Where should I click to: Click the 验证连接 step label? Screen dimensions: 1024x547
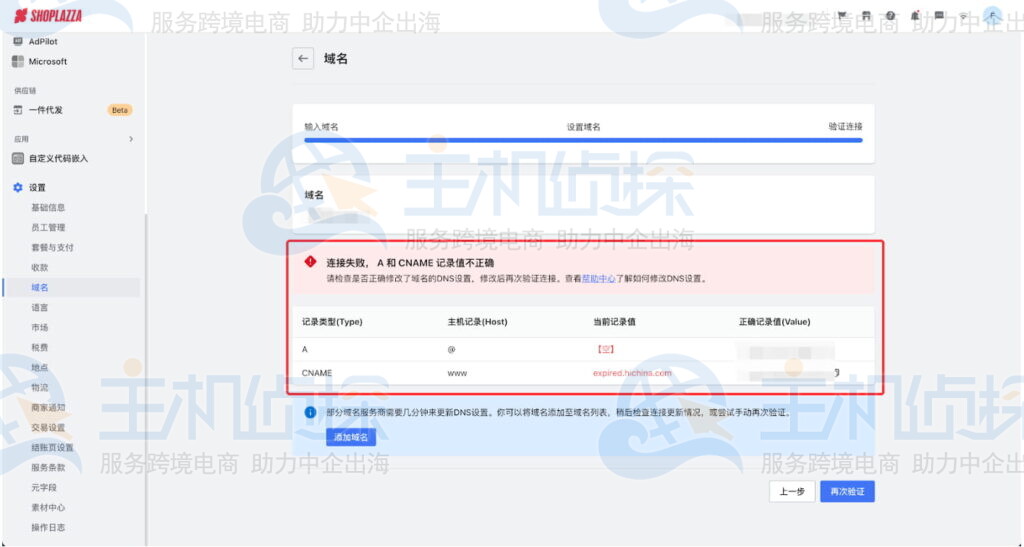(x=845, y=127)
